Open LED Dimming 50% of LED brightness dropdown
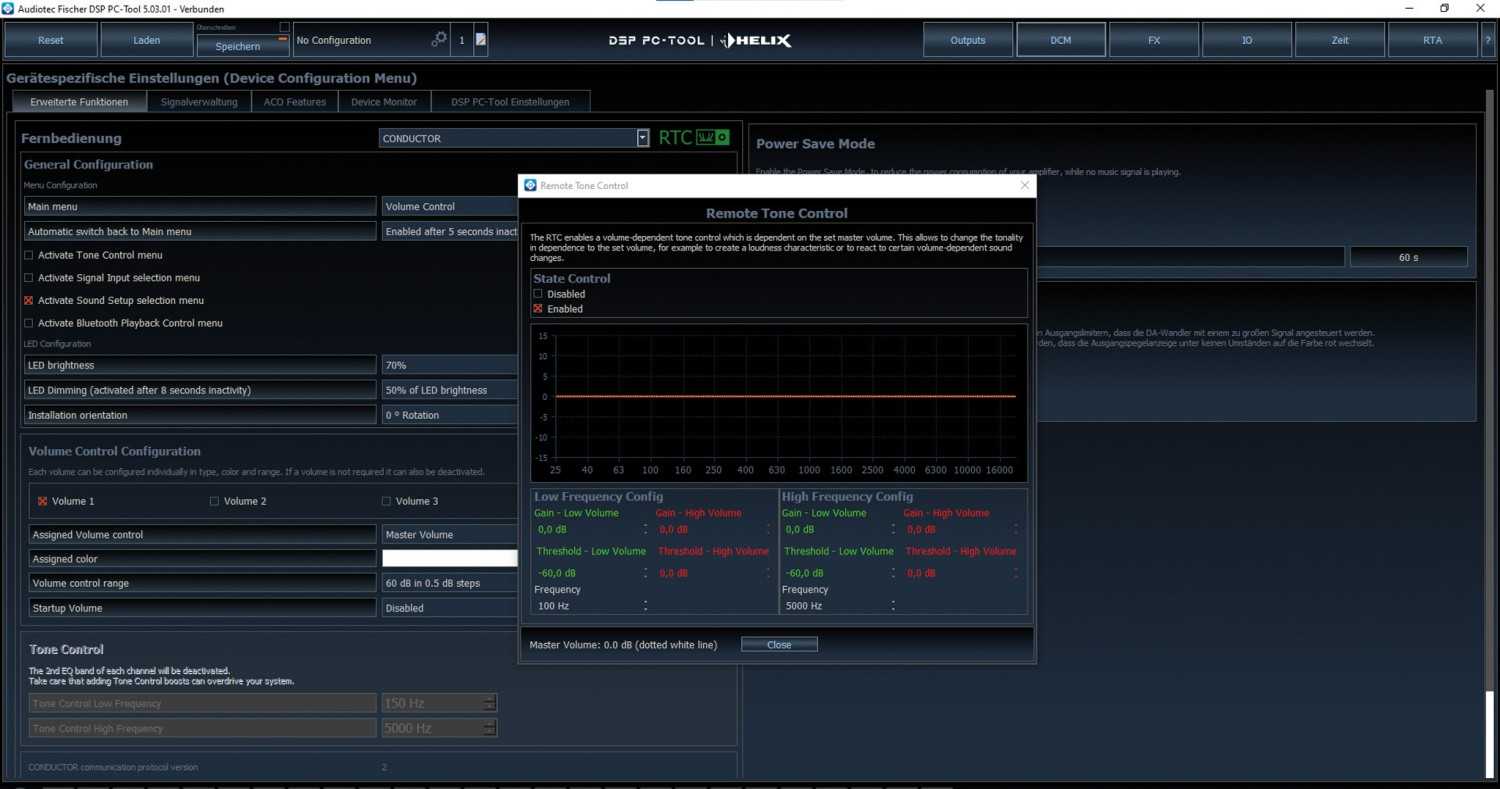The height and width of the screenshot is (789, 1500). [x=450, y=390]
